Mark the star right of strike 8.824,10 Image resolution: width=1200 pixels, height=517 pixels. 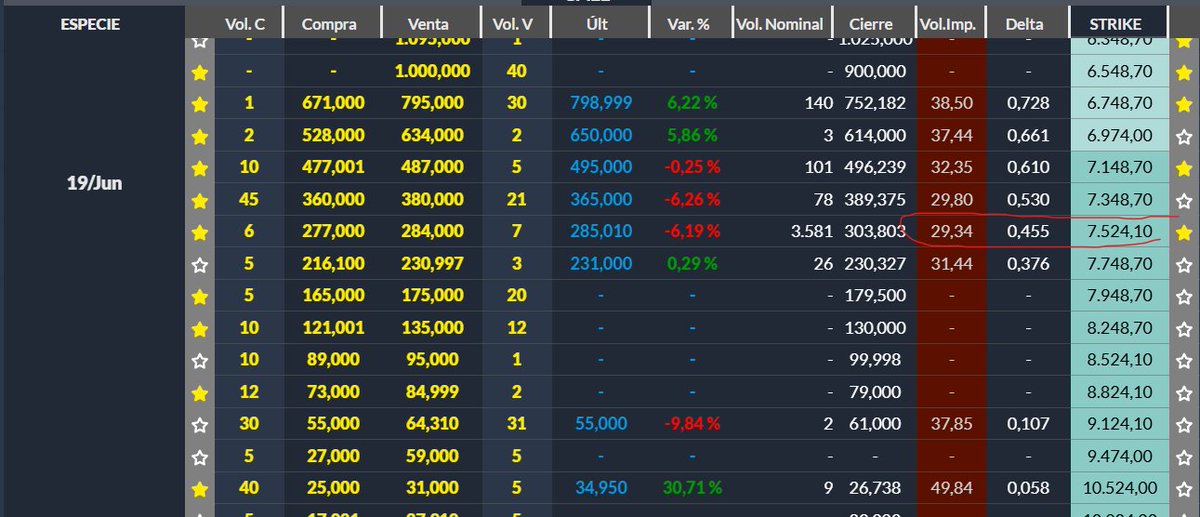click(x=1184, y=392)
